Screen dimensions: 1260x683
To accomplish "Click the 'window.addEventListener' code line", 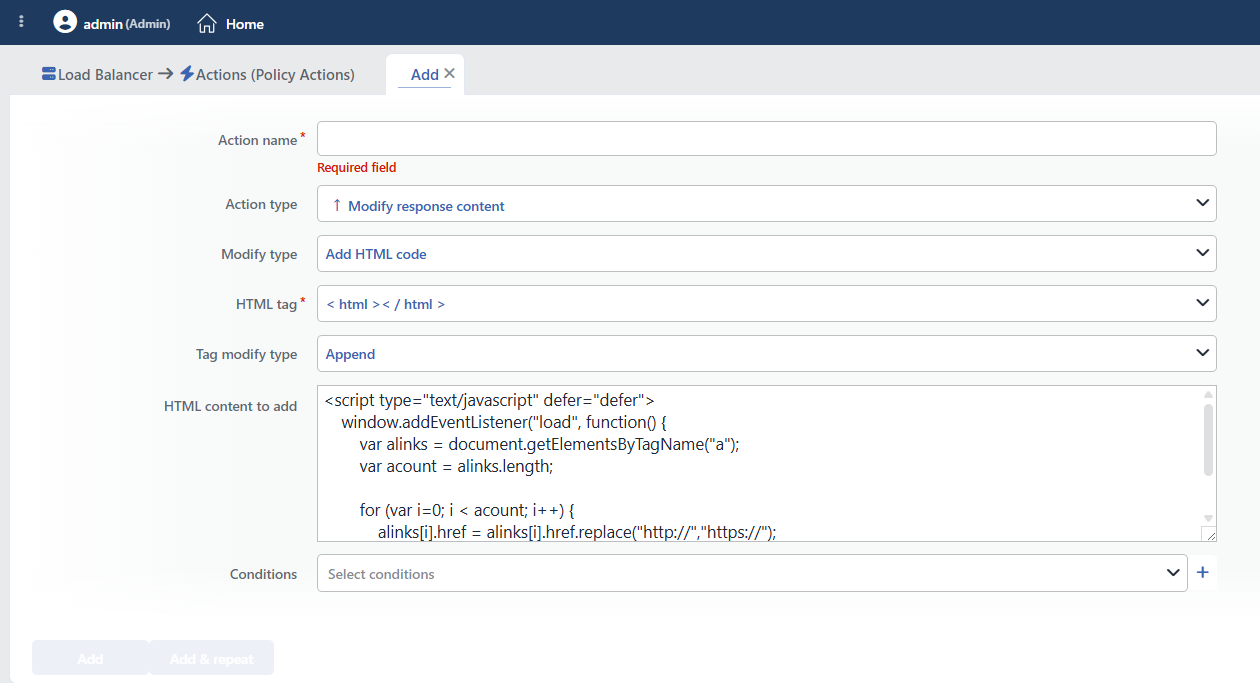I will coord(503,422).
